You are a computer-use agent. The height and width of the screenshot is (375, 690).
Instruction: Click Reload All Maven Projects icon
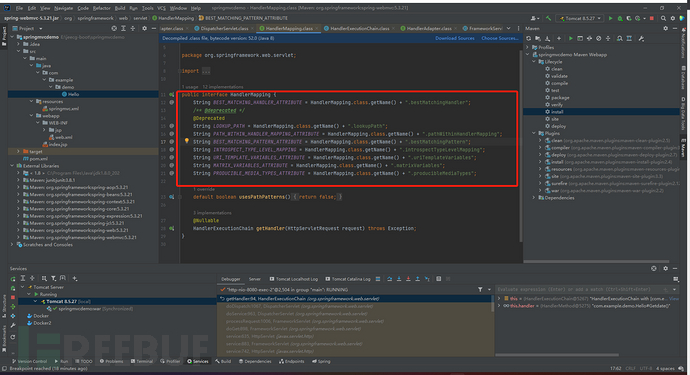529,39
